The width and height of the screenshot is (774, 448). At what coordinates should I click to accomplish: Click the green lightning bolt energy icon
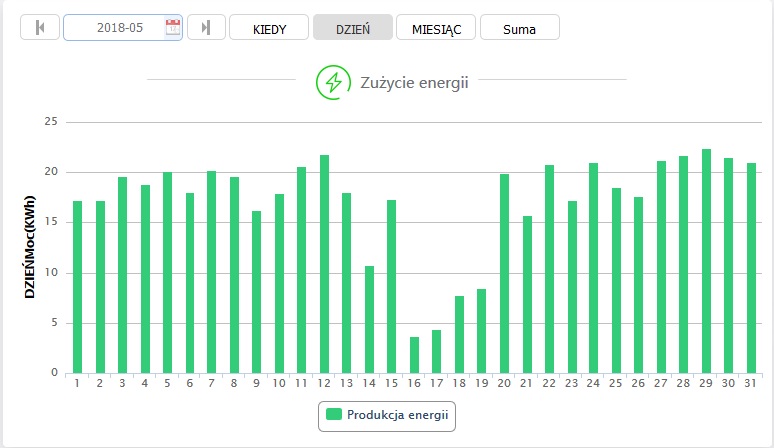(333, 82)
